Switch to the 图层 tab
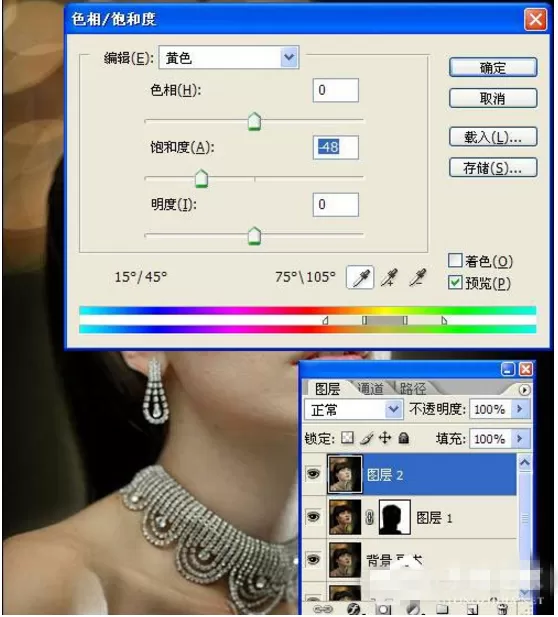The image size is (558, 617). (327, 389)
